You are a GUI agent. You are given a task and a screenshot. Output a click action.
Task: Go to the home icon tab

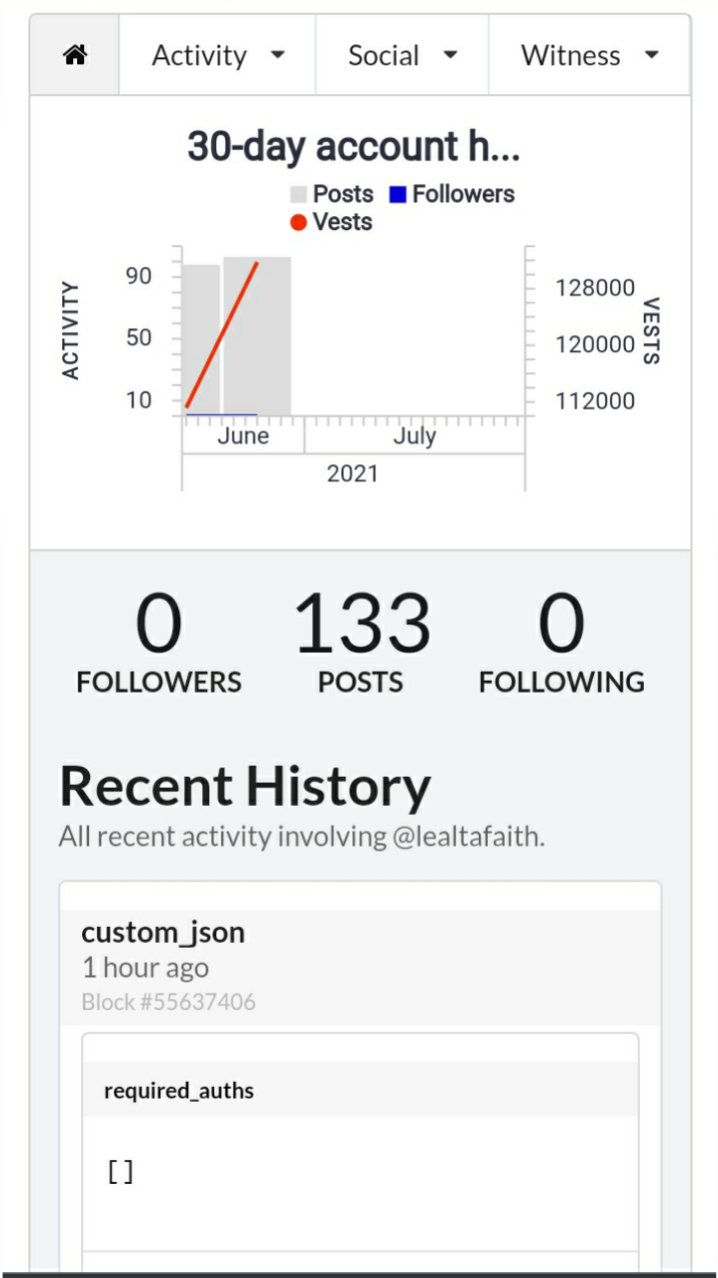75,56
